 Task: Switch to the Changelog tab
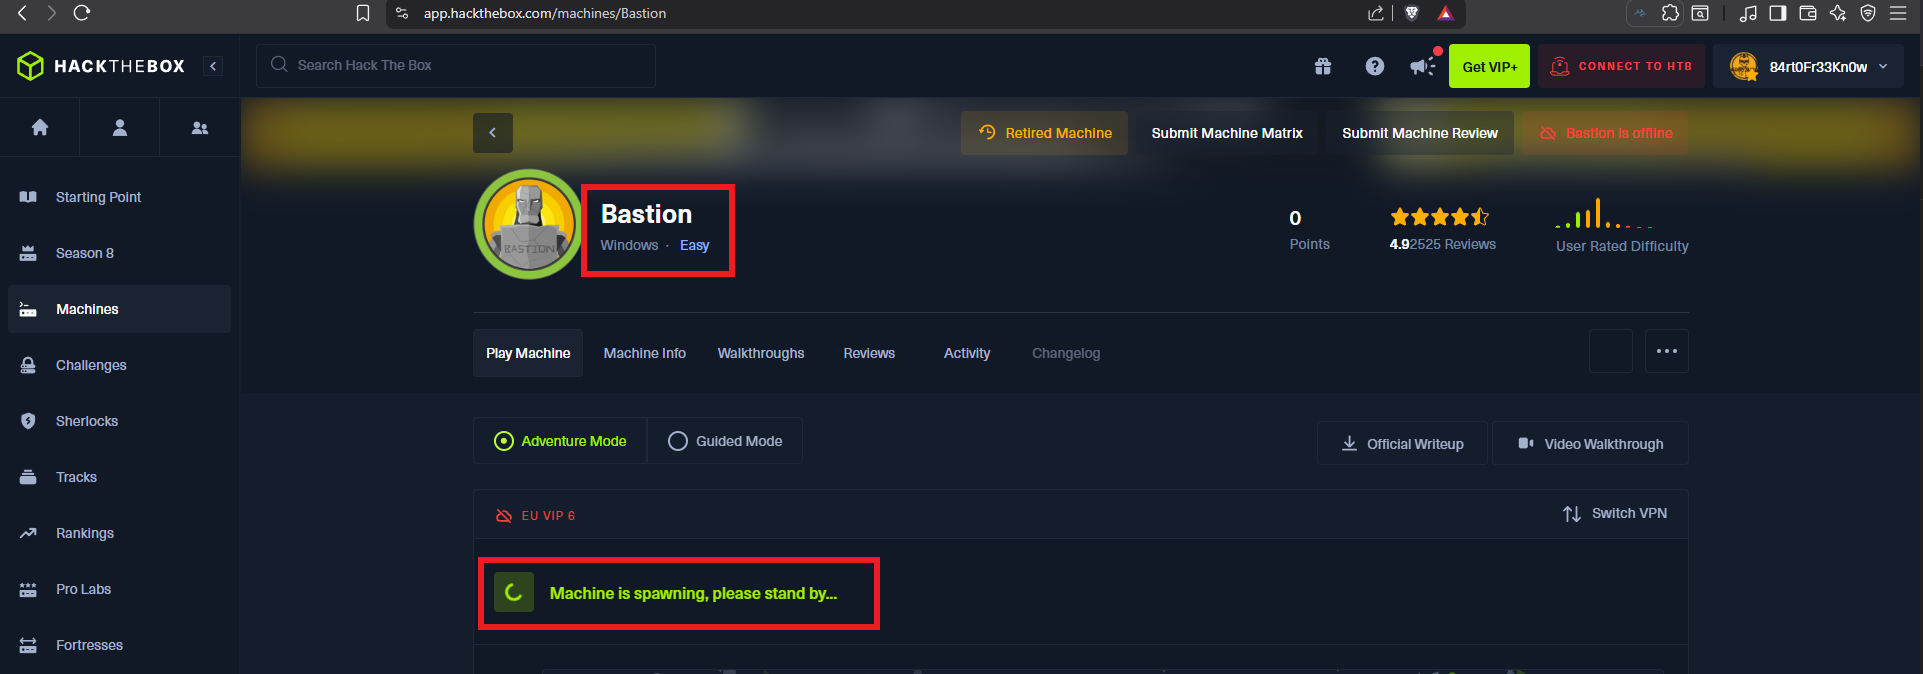click(x=1066, y=353)
